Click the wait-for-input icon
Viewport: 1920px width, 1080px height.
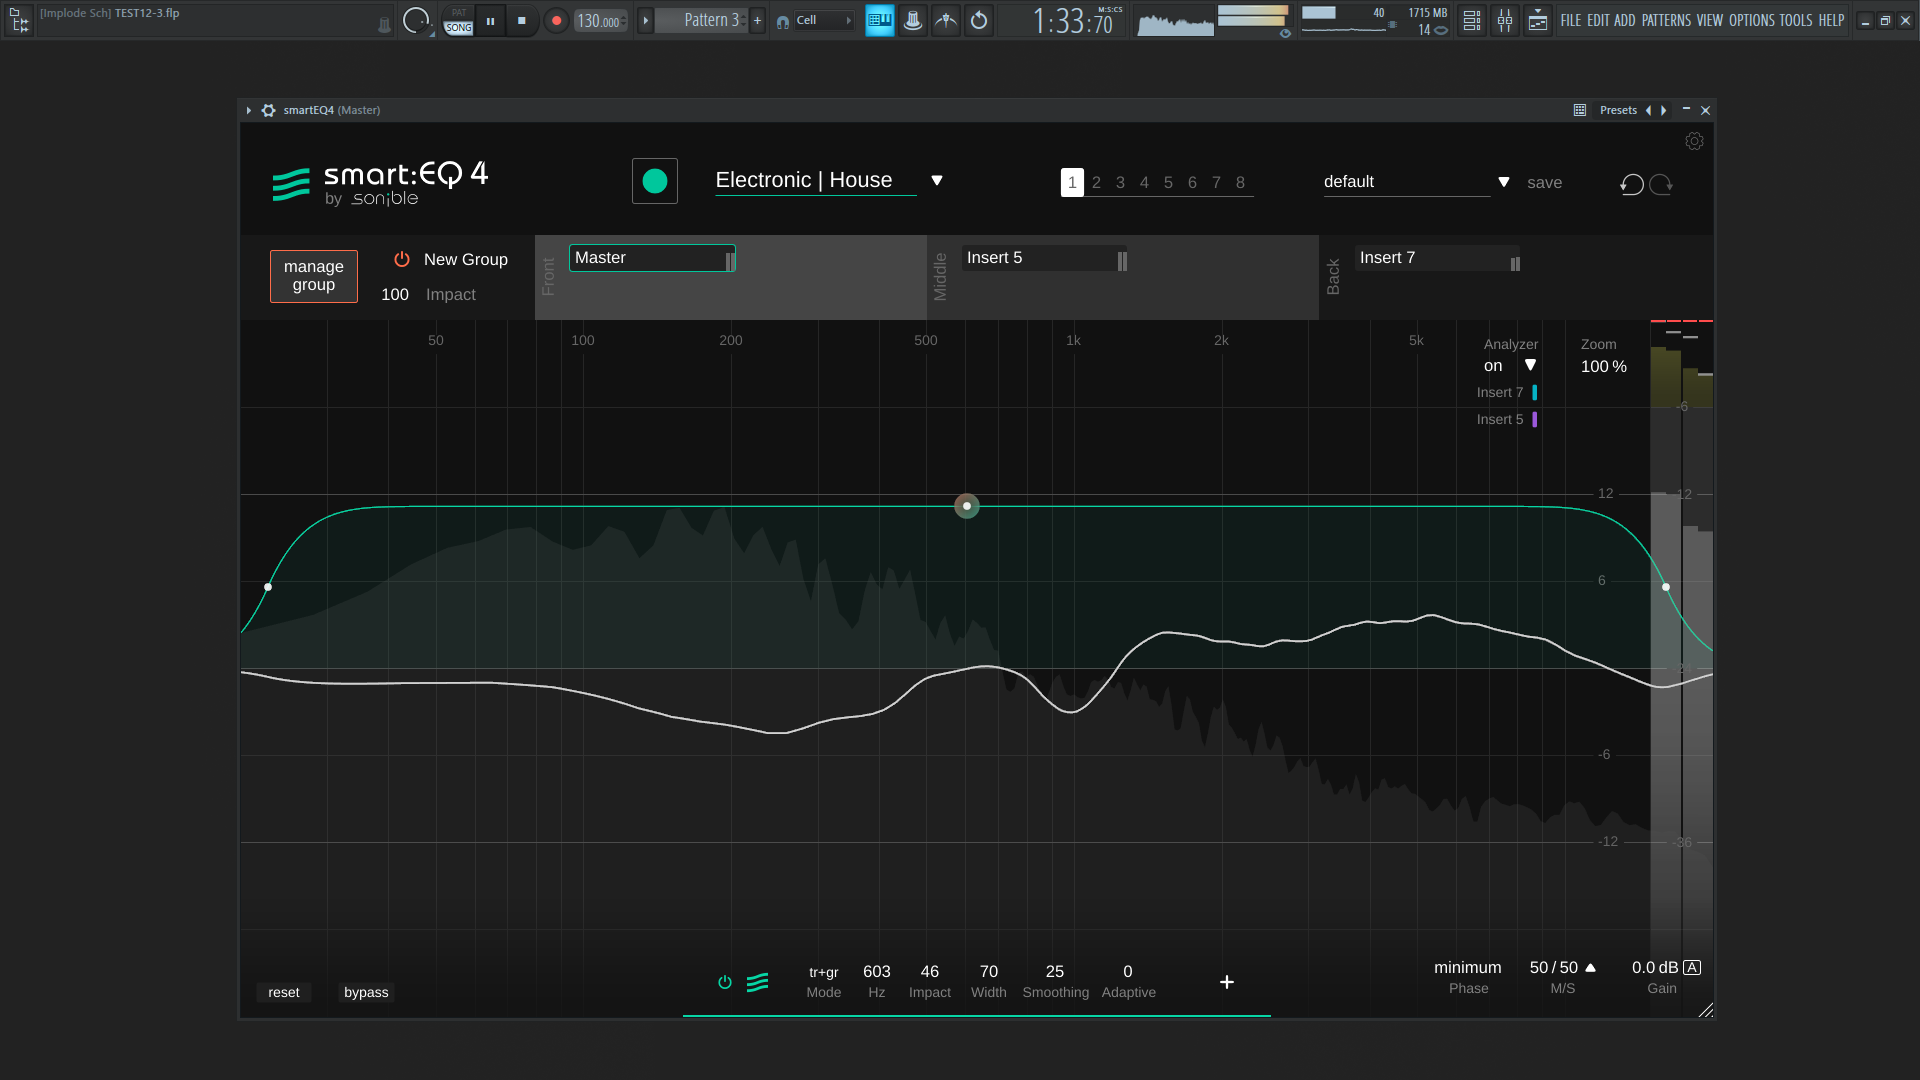(x=946, y=20)
